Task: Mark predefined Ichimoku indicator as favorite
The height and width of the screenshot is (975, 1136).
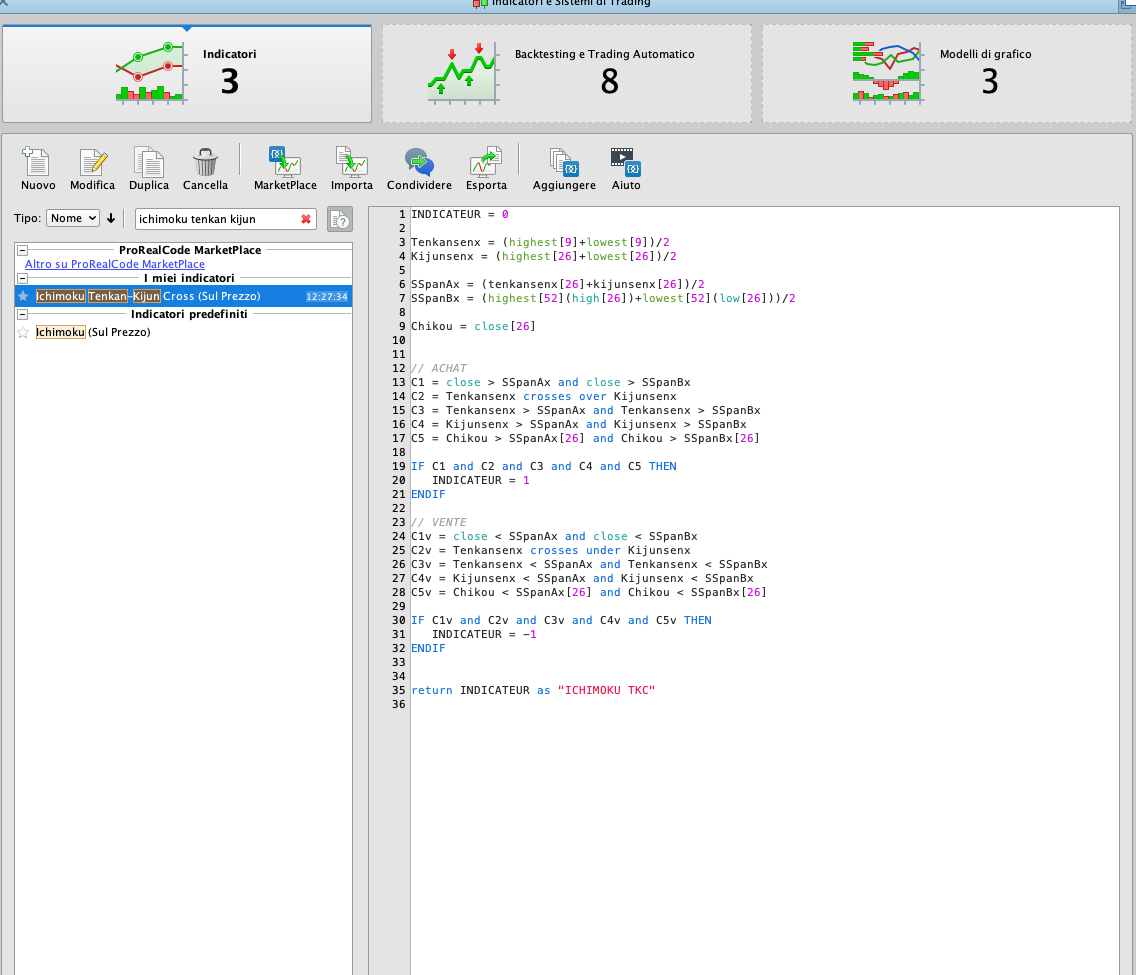Action: tap(23, 332)
